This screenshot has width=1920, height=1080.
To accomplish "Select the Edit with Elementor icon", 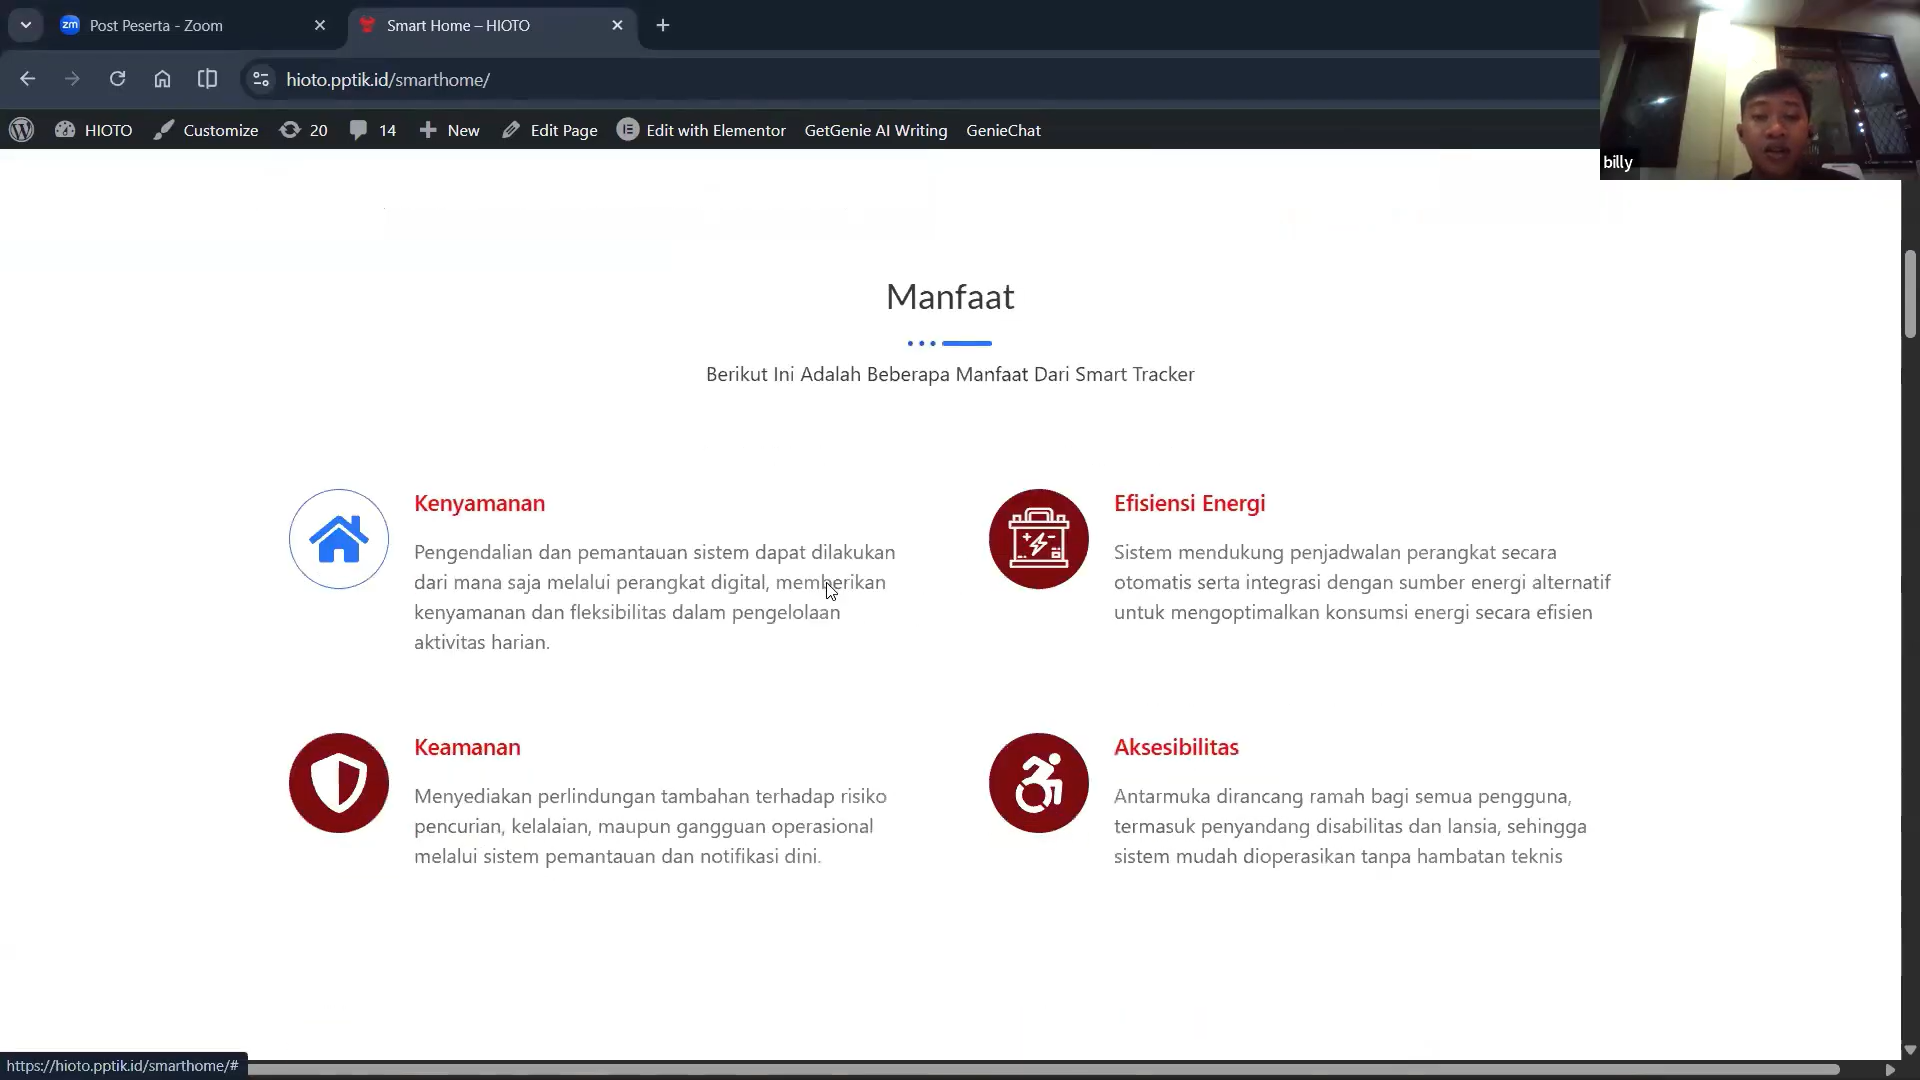I will click(x=628, y=130).
